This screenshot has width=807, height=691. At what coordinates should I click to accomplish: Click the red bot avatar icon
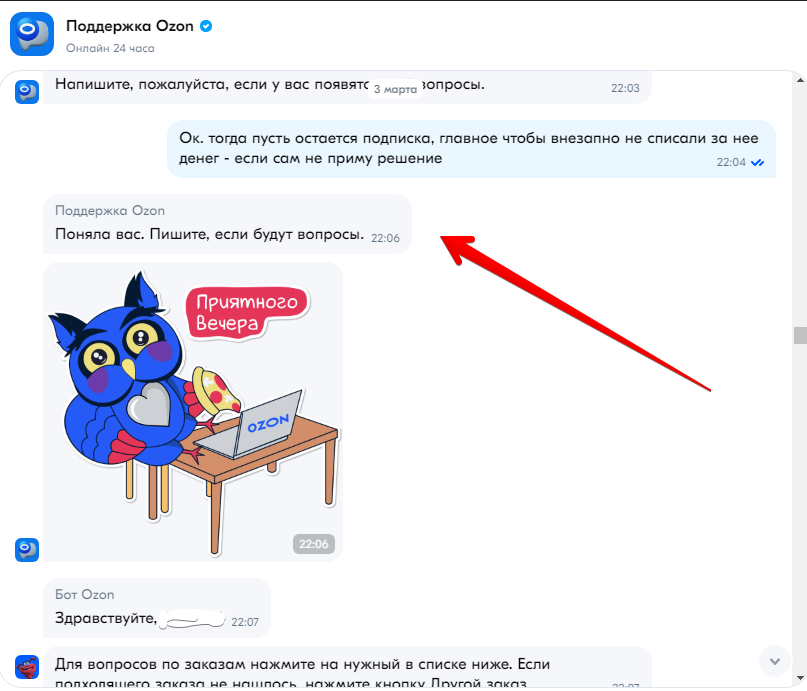click(x=27, y=667)
